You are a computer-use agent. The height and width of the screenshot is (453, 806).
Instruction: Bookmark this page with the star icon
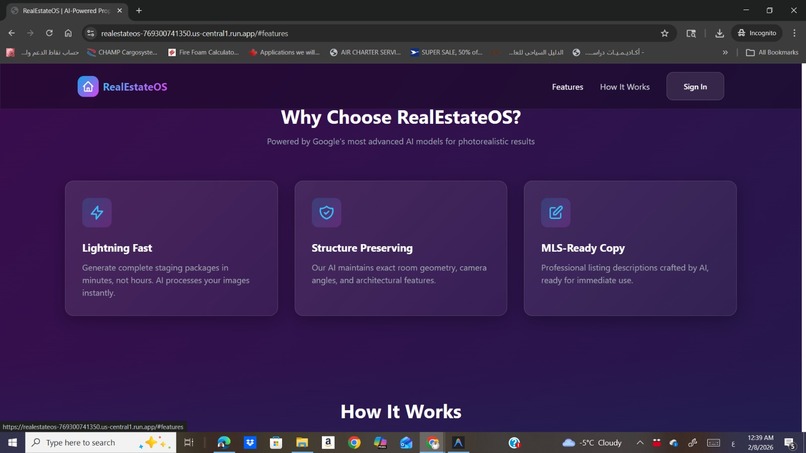[x=665, y=33]
